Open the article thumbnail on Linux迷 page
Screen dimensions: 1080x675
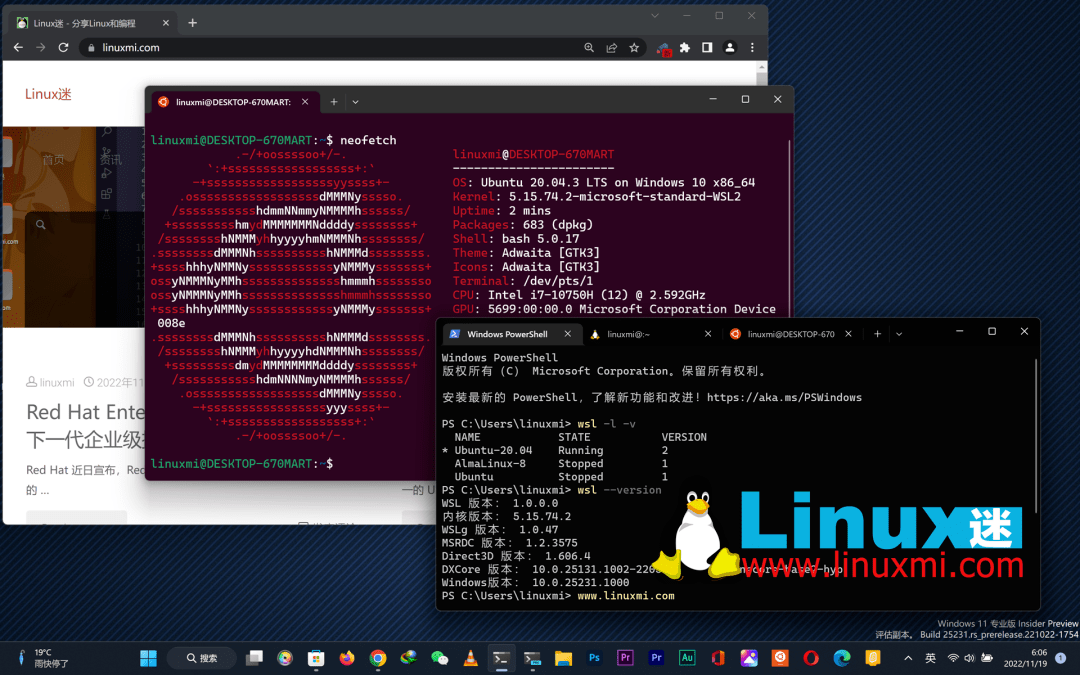point(73,227)
